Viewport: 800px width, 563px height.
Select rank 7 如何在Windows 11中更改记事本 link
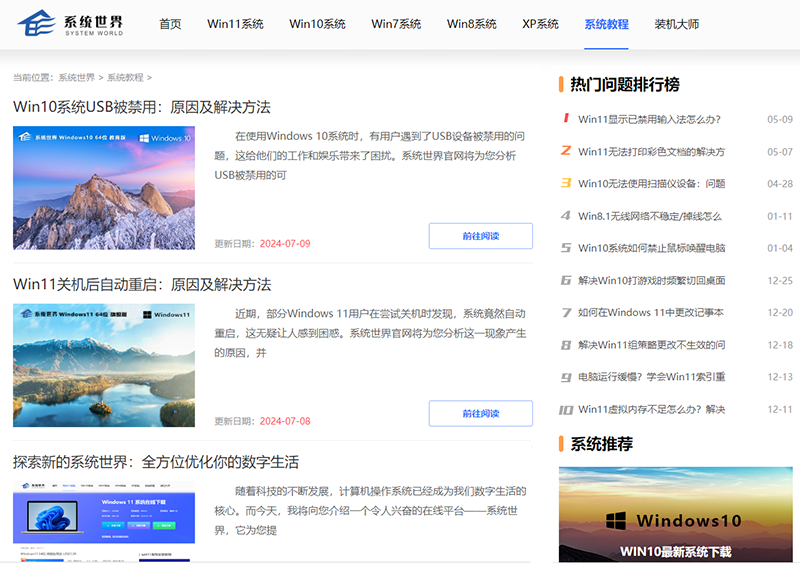coord(650,312)
